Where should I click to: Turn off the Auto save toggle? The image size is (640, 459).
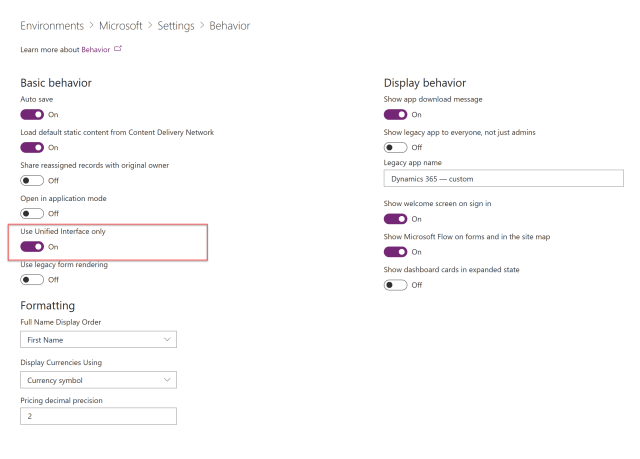point(32,115)
